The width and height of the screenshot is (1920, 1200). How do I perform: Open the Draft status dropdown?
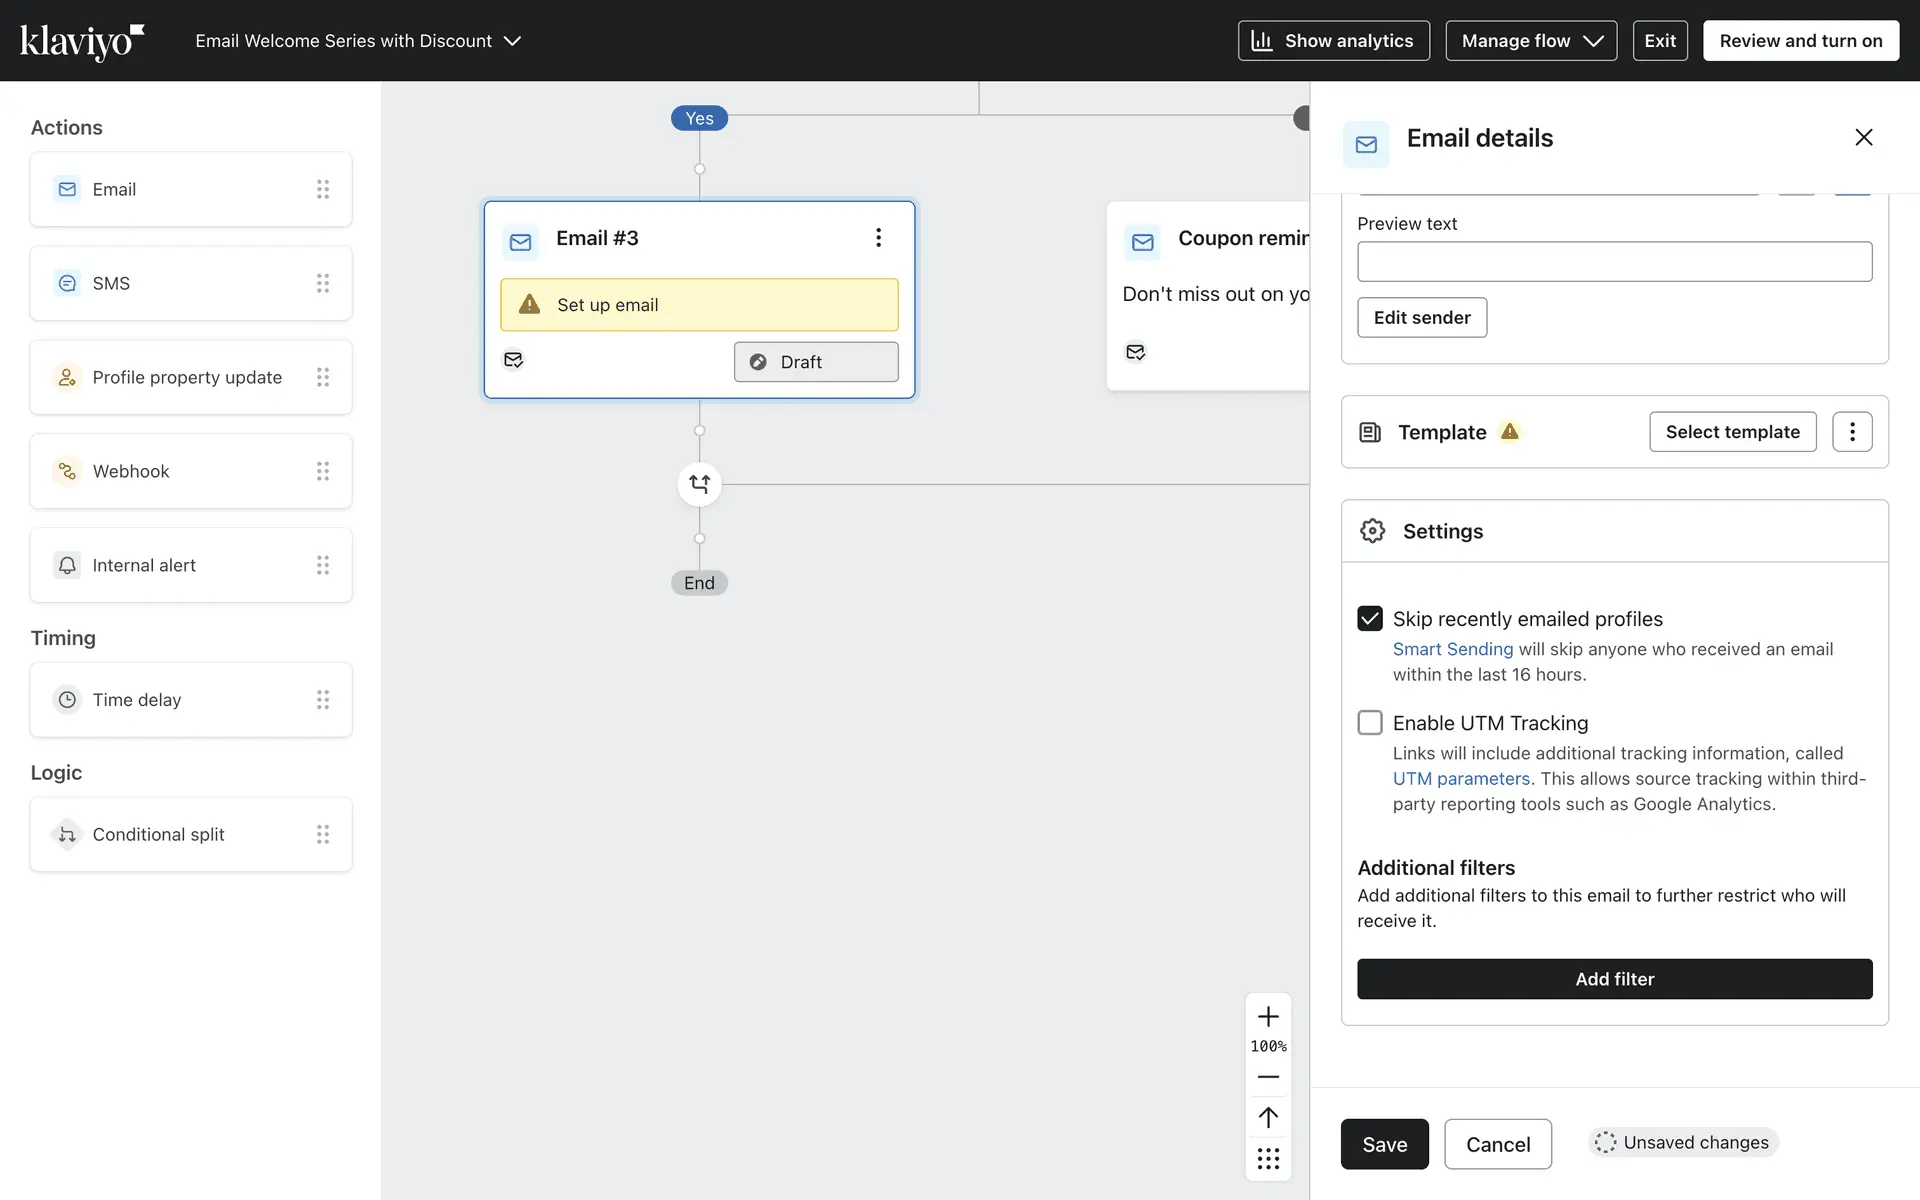[x=815, y=362]
